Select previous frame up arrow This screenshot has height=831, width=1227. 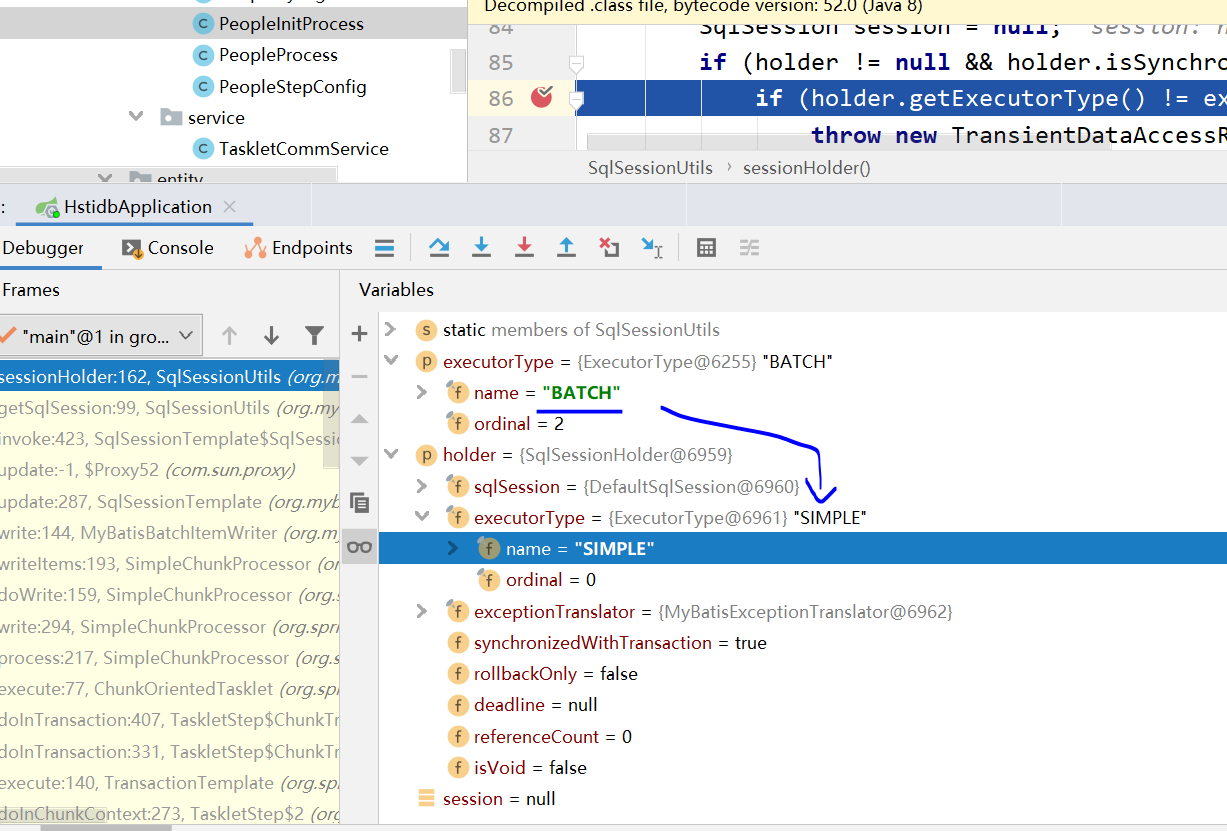(229, 336)
